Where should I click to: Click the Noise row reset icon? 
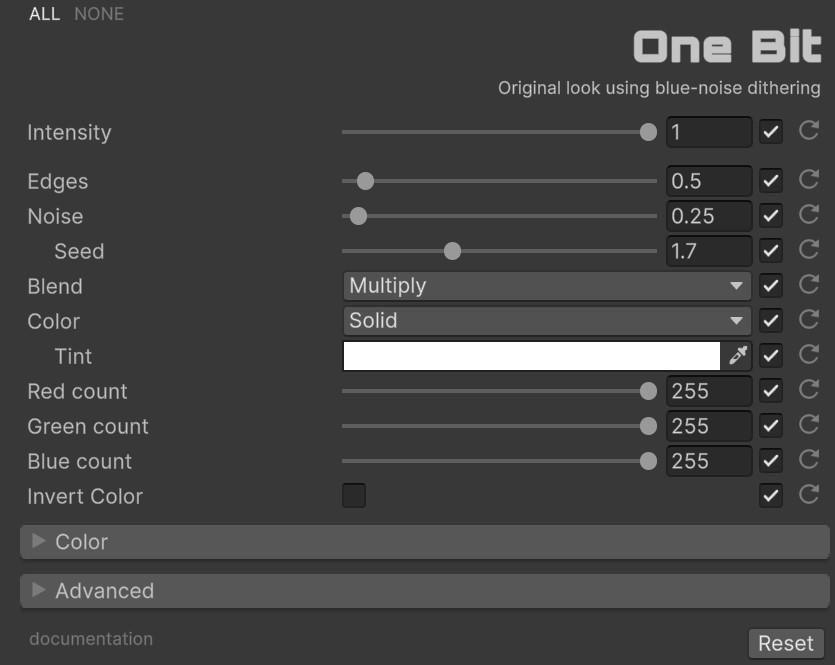click(809, 215)
